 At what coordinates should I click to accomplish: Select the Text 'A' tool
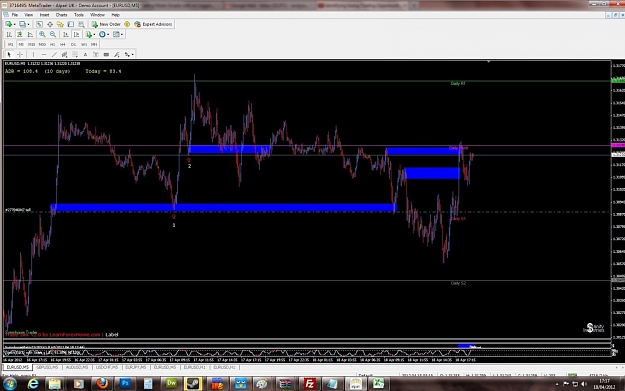coord(85,54)
